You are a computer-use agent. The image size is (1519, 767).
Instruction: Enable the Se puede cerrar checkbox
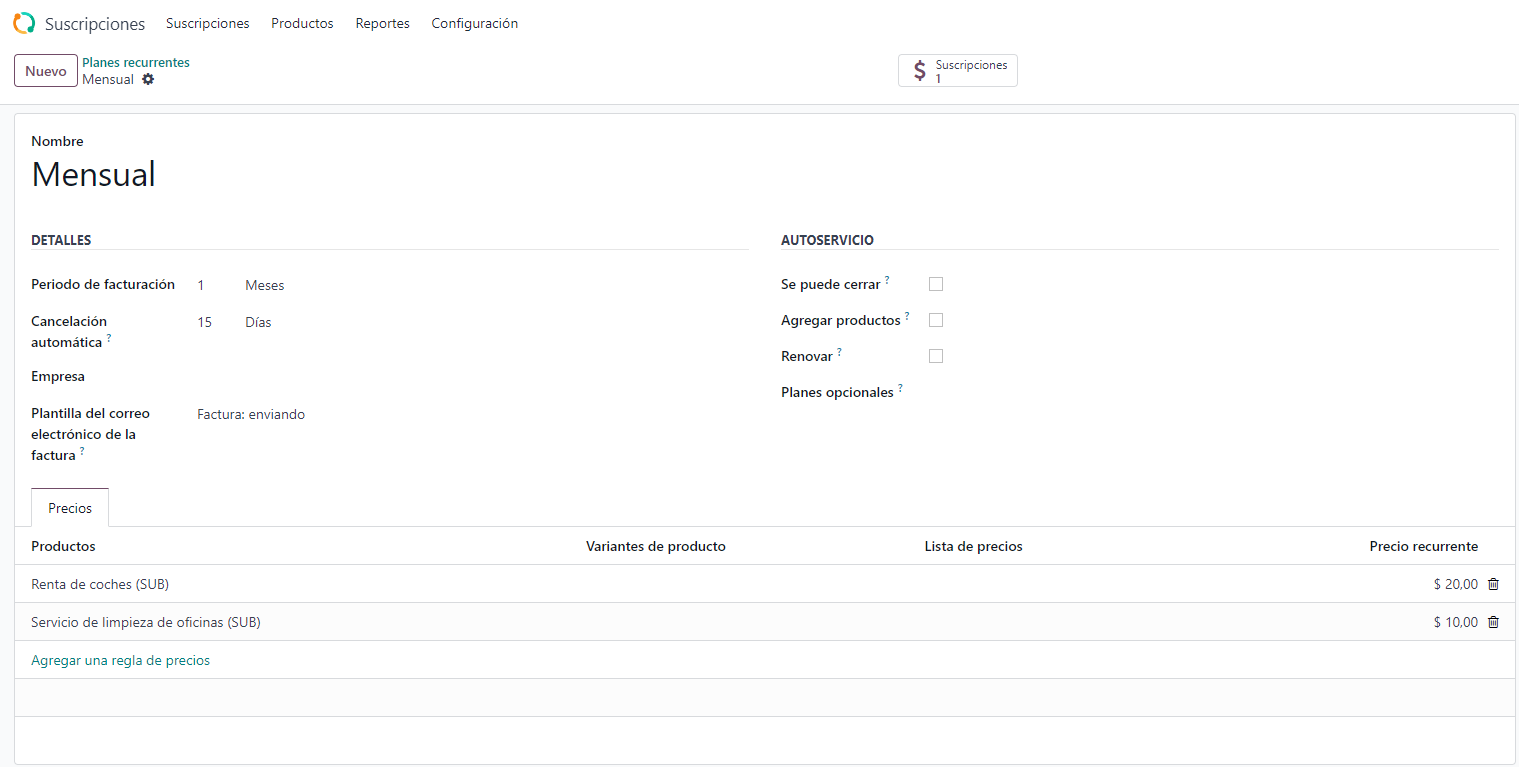click(936, 284)
